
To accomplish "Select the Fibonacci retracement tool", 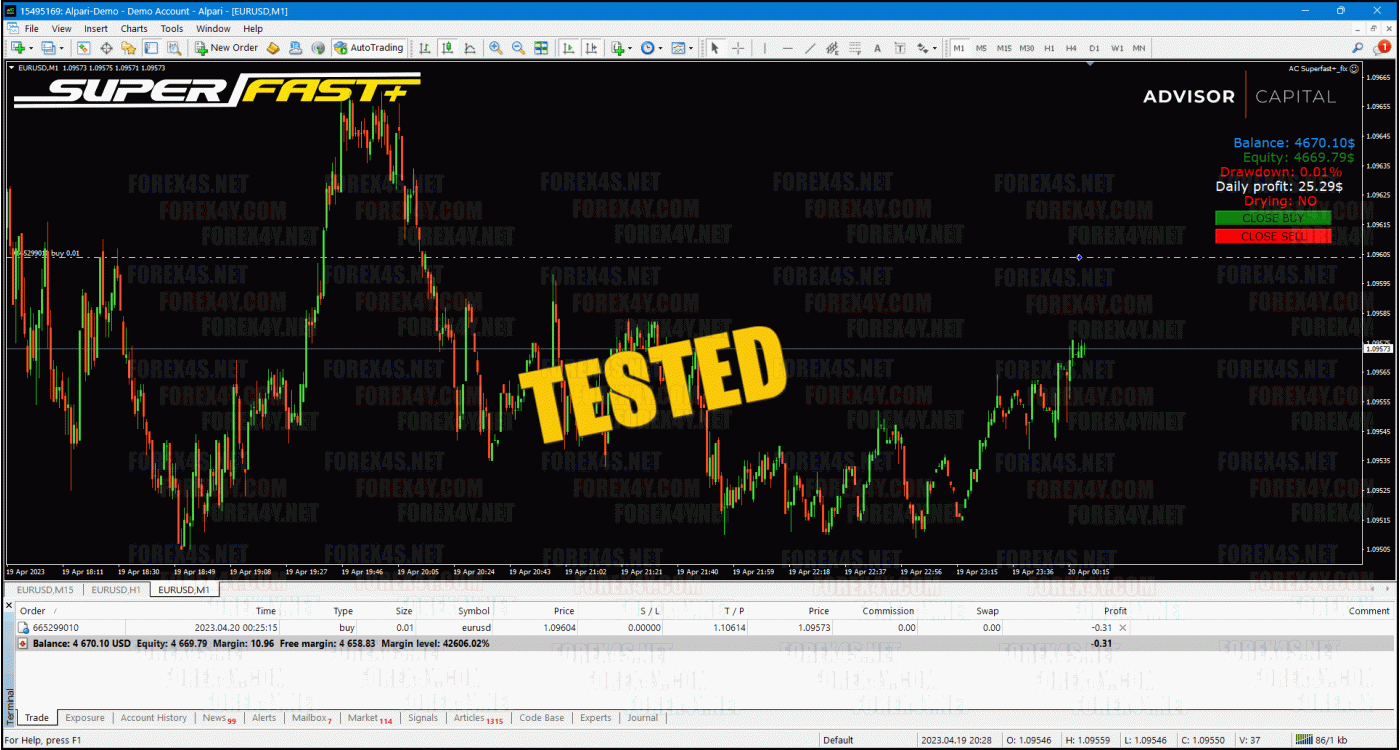I will click(x=855, y=47).
